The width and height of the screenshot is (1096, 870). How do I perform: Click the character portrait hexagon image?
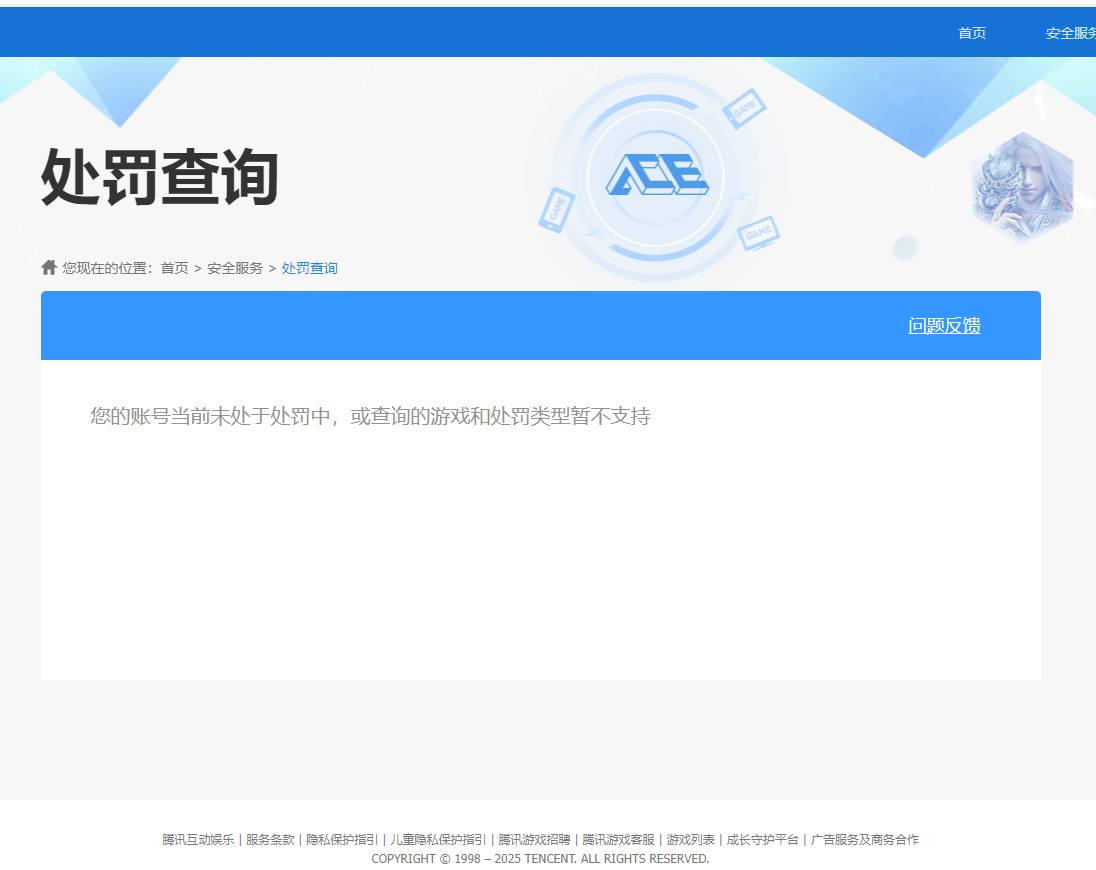(1024, 184)
